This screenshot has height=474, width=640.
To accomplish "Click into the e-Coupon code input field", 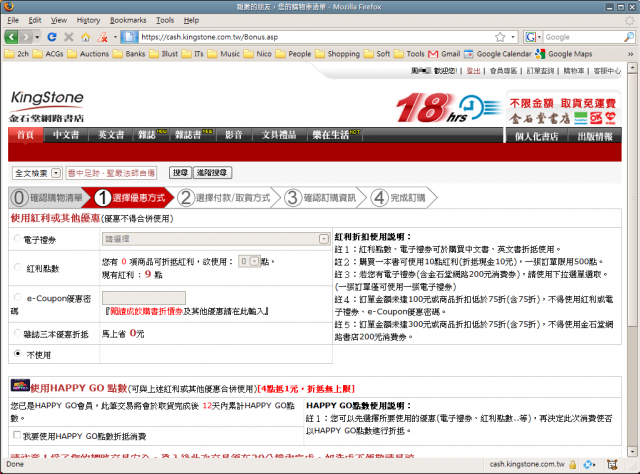I will (x=144, y=298).
